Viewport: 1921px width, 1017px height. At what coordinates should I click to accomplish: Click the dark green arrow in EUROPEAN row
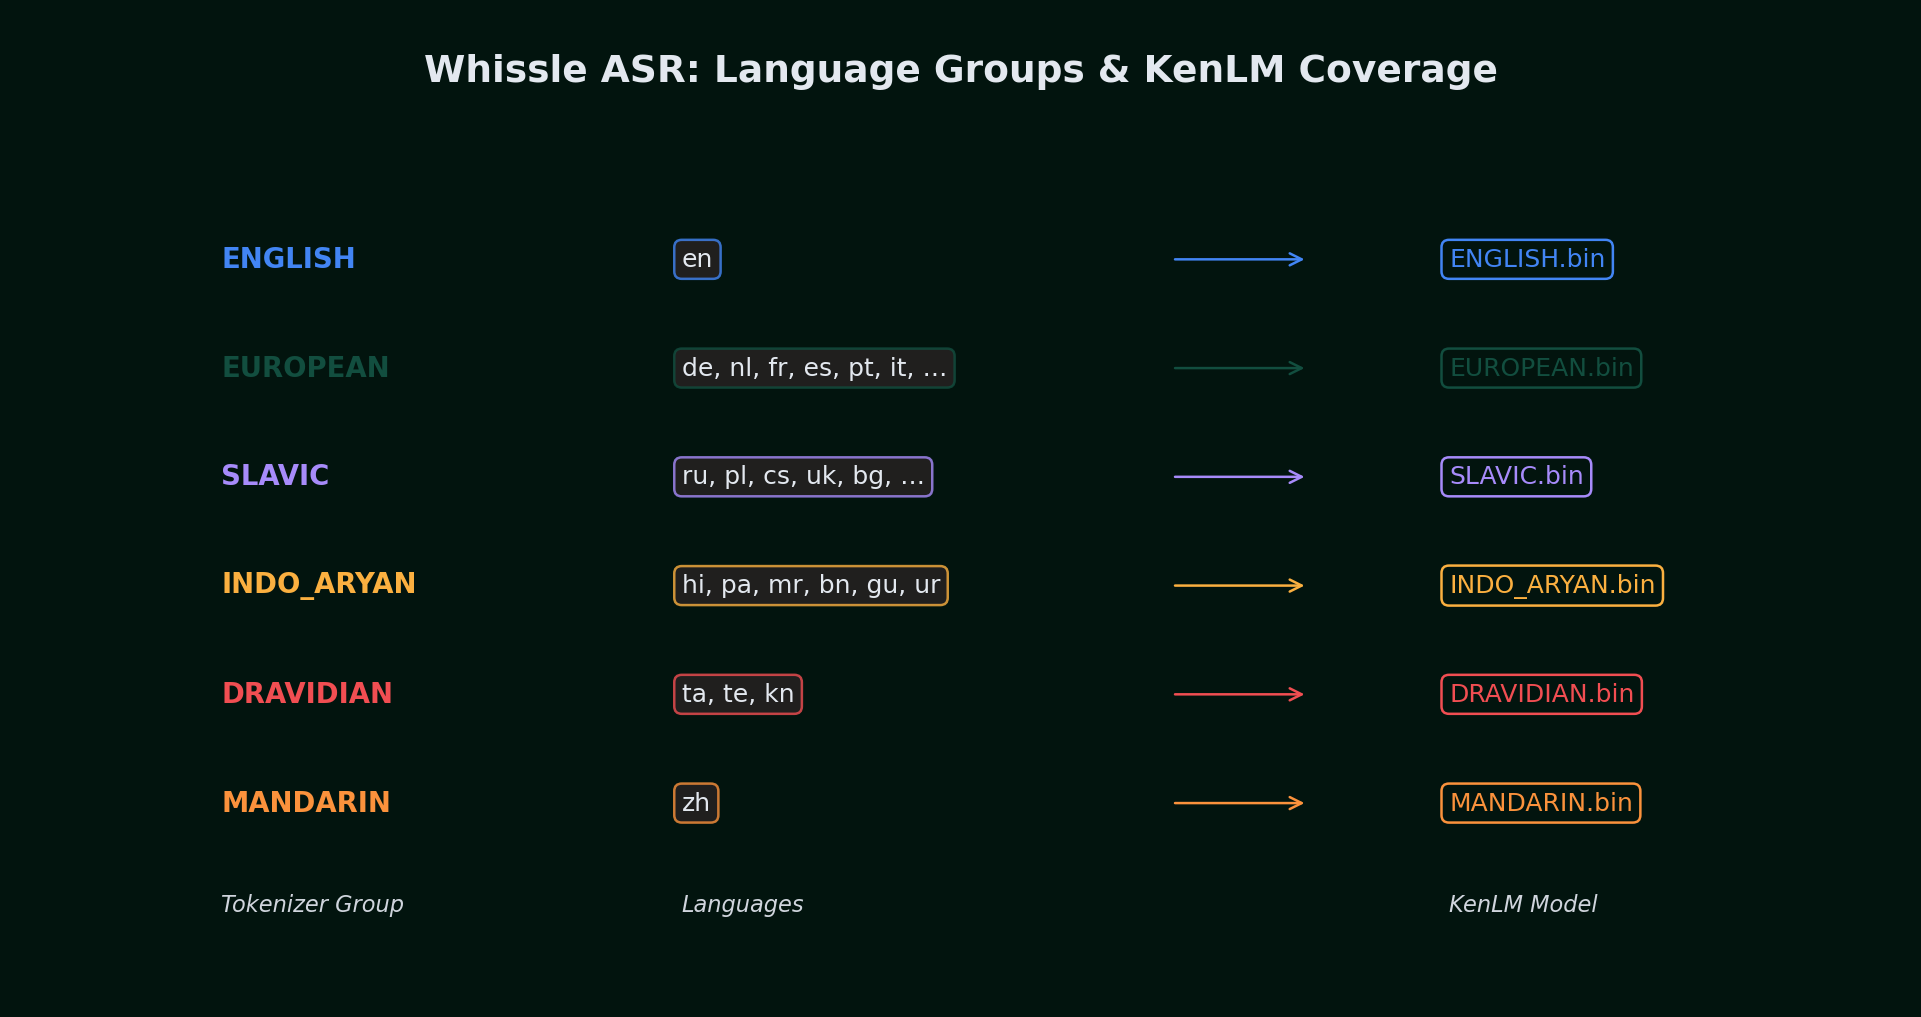[x=1238, y=368]
